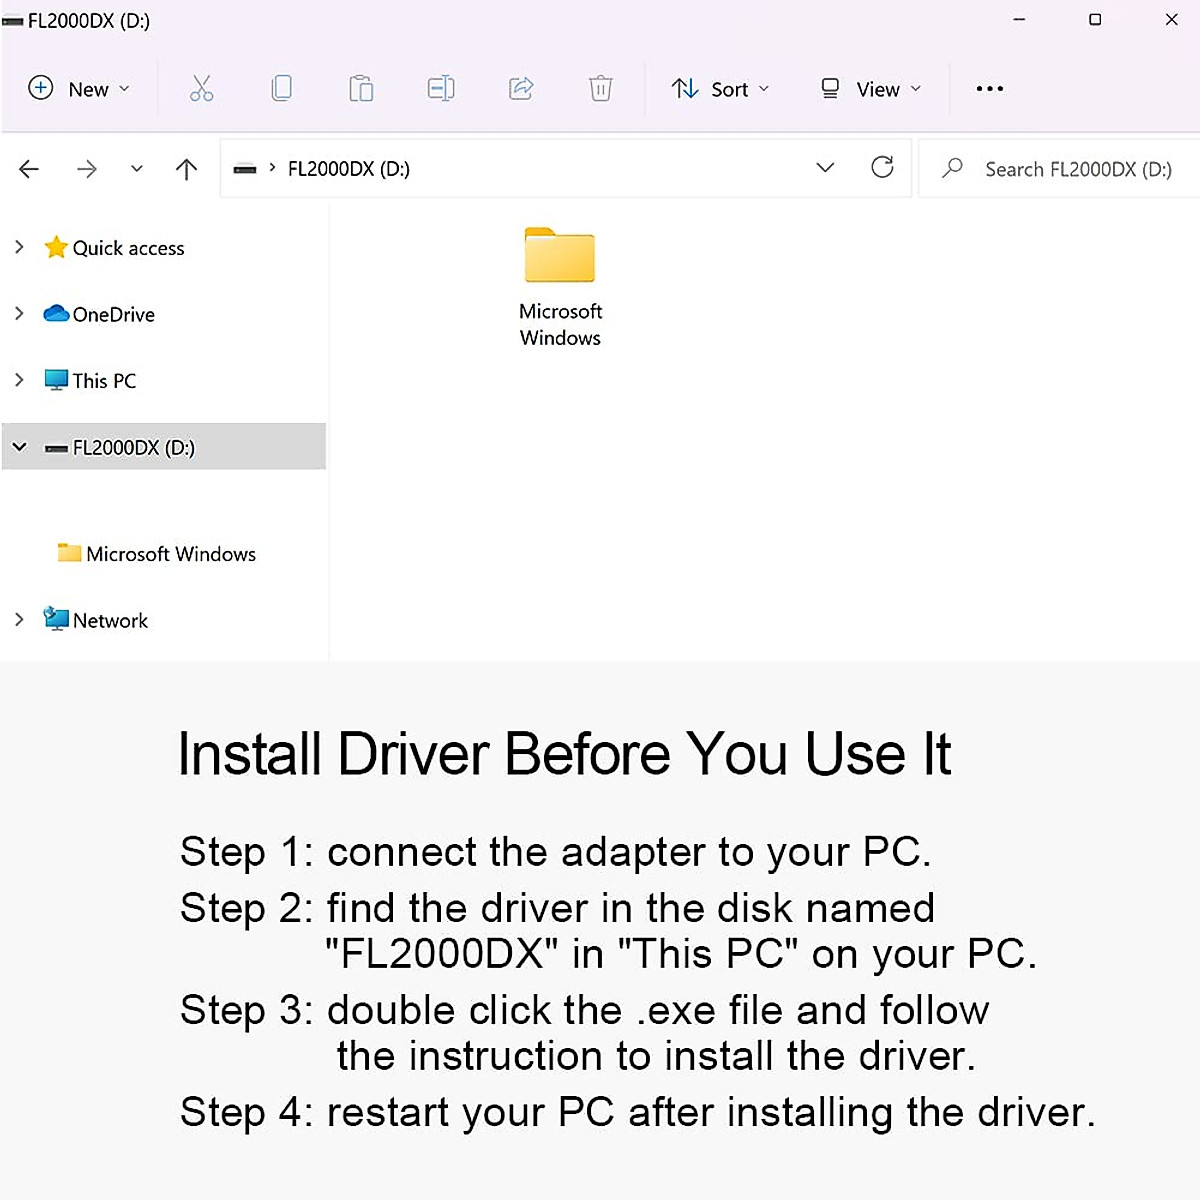Expand the Quick access tree node
This screenshot has height=1200, width=1200.
tap(19, 246)
